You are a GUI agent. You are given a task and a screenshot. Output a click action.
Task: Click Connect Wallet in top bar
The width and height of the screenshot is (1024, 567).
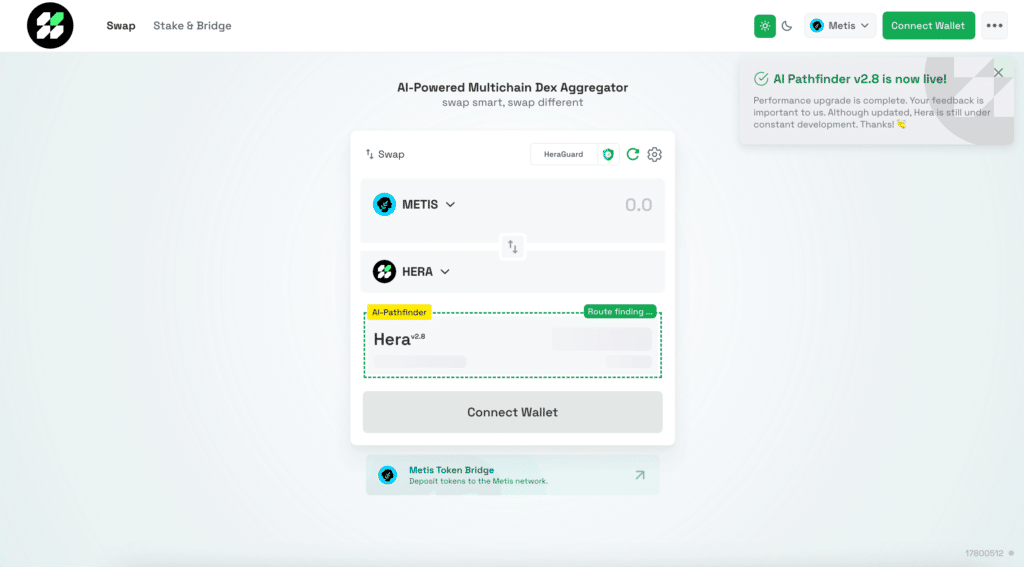pyautogui.click(x=928, y=25)
